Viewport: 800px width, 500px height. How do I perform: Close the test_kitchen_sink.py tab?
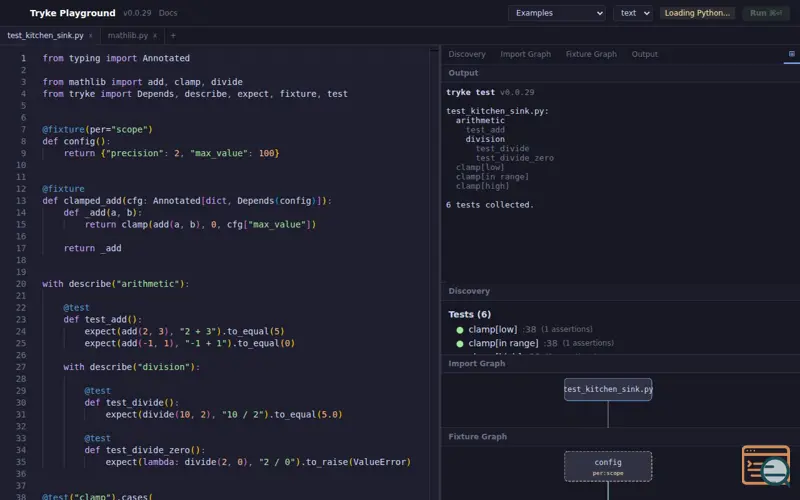90,36
